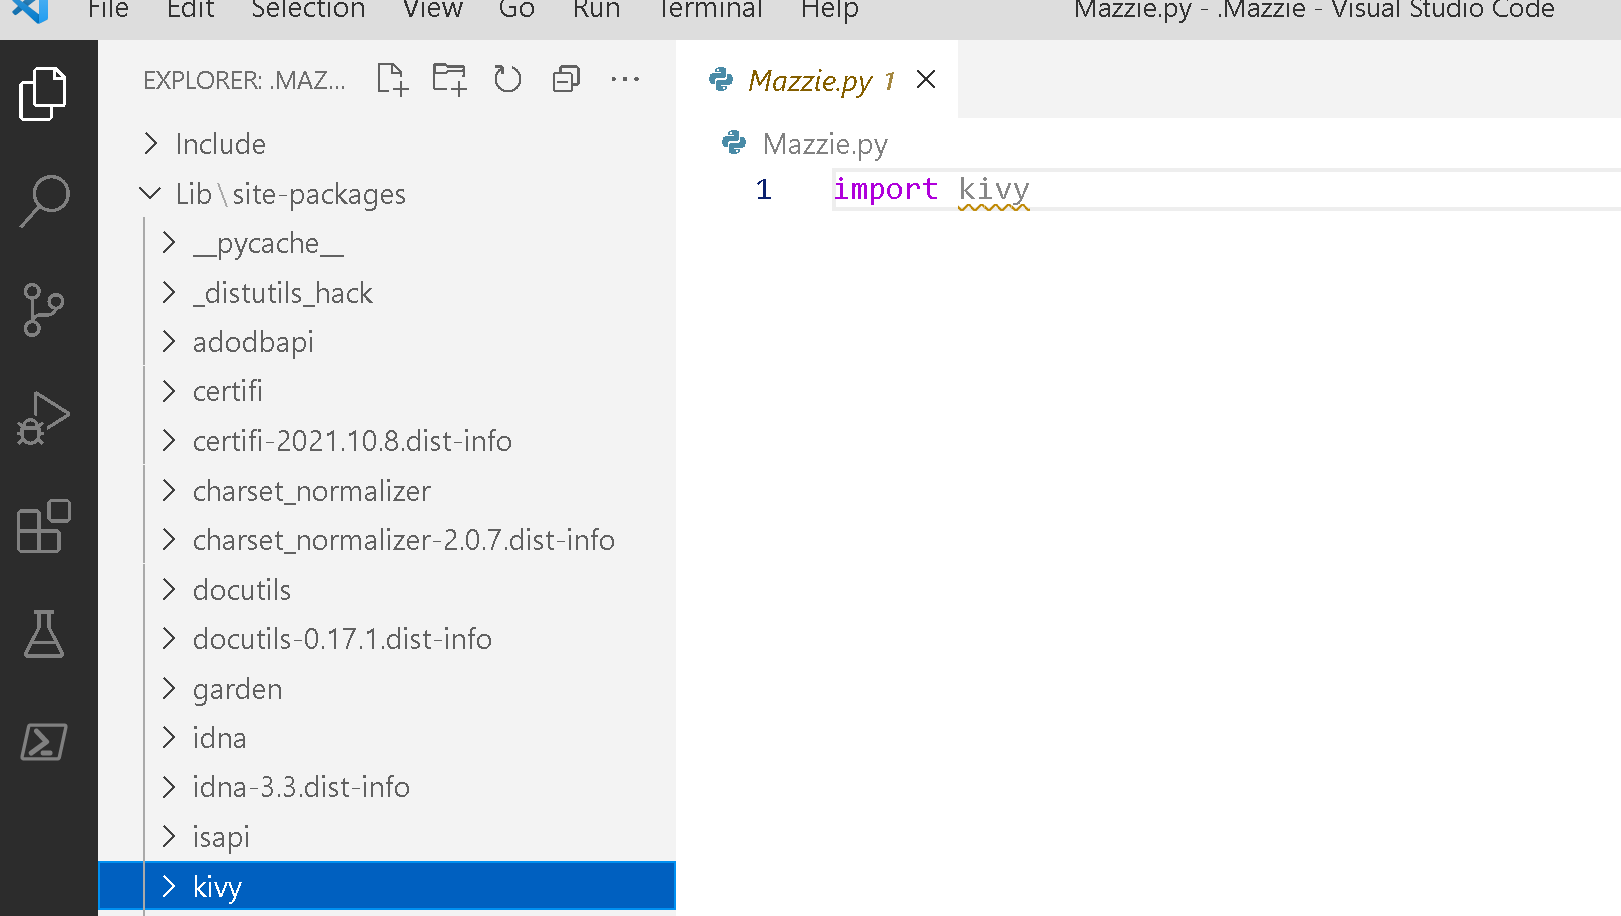Open Explorer more actions ellipsis menu
Image resolution: width=1621 pixels, height=916 pixels.
(625, 79)
